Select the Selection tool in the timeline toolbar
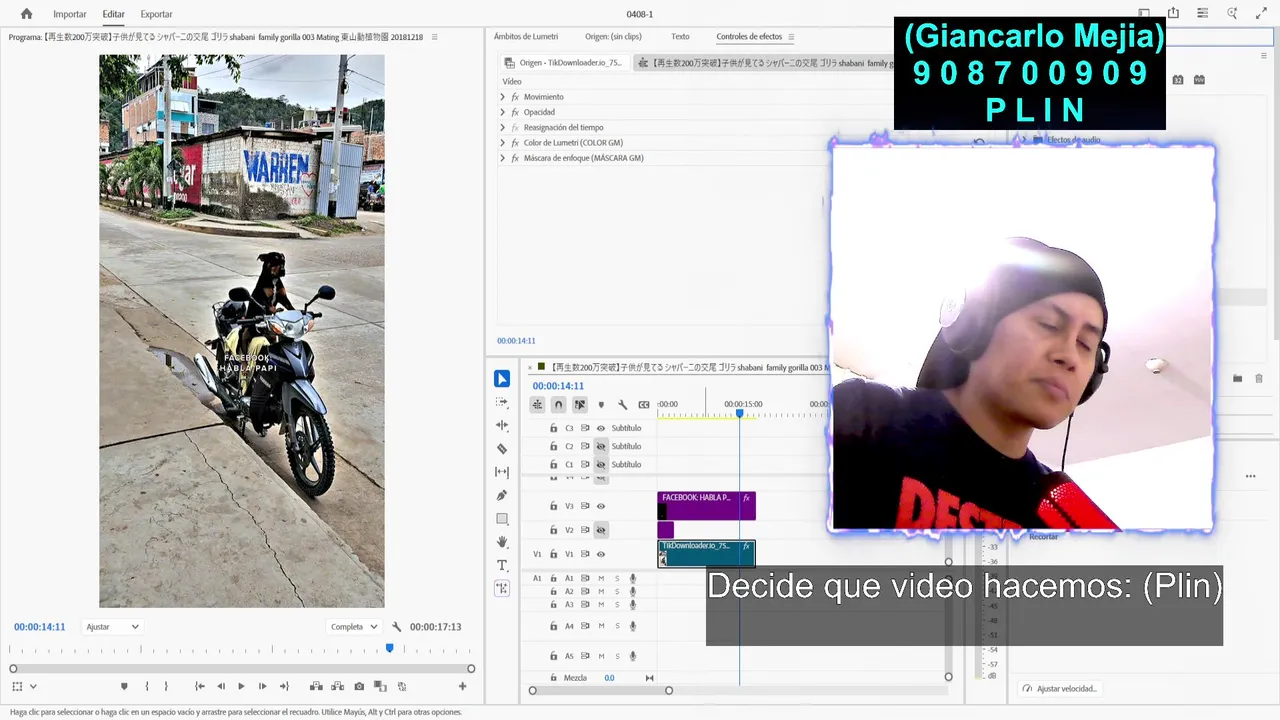The width and height of the screenshot is (1280, 720). tap(502, 379)
